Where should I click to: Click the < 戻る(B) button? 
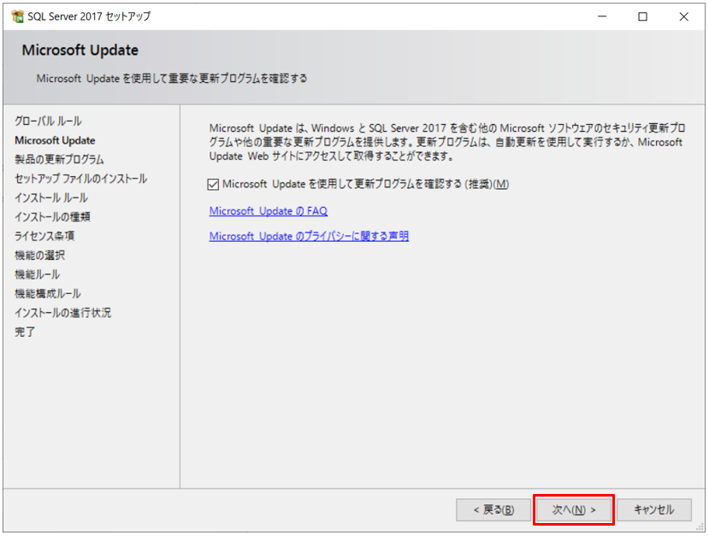[x=493, y=510]
